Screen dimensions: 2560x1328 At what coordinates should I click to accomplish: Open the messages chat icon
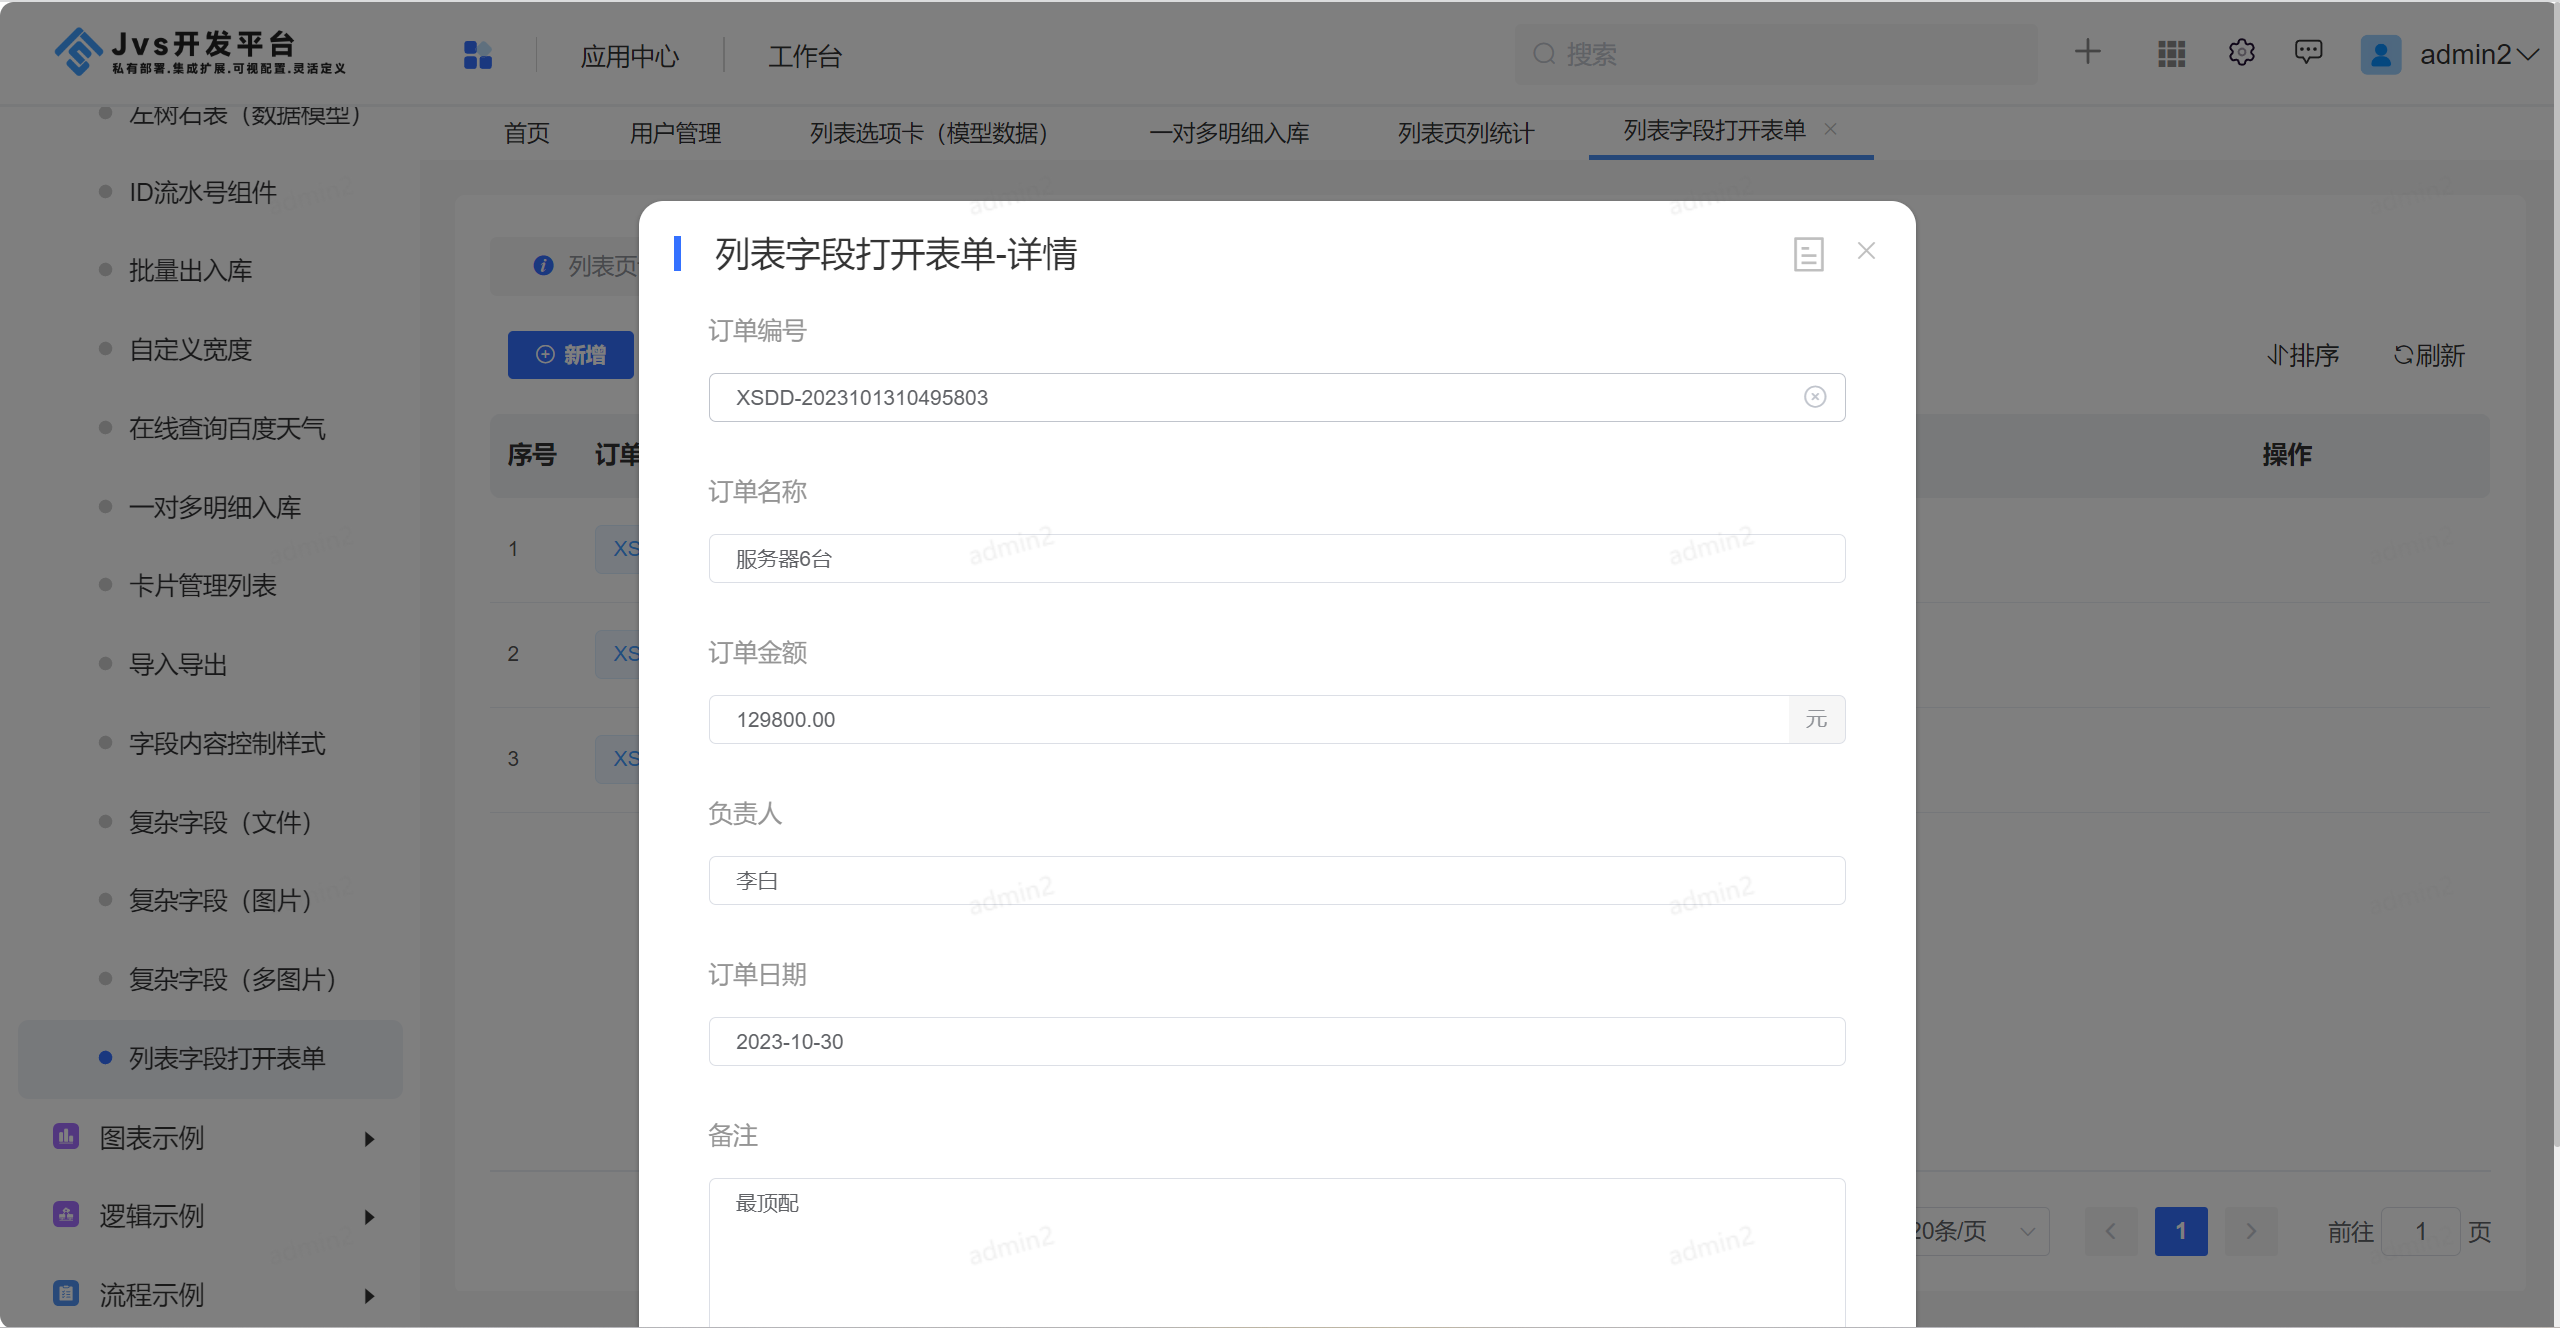tap(2308, 52)
